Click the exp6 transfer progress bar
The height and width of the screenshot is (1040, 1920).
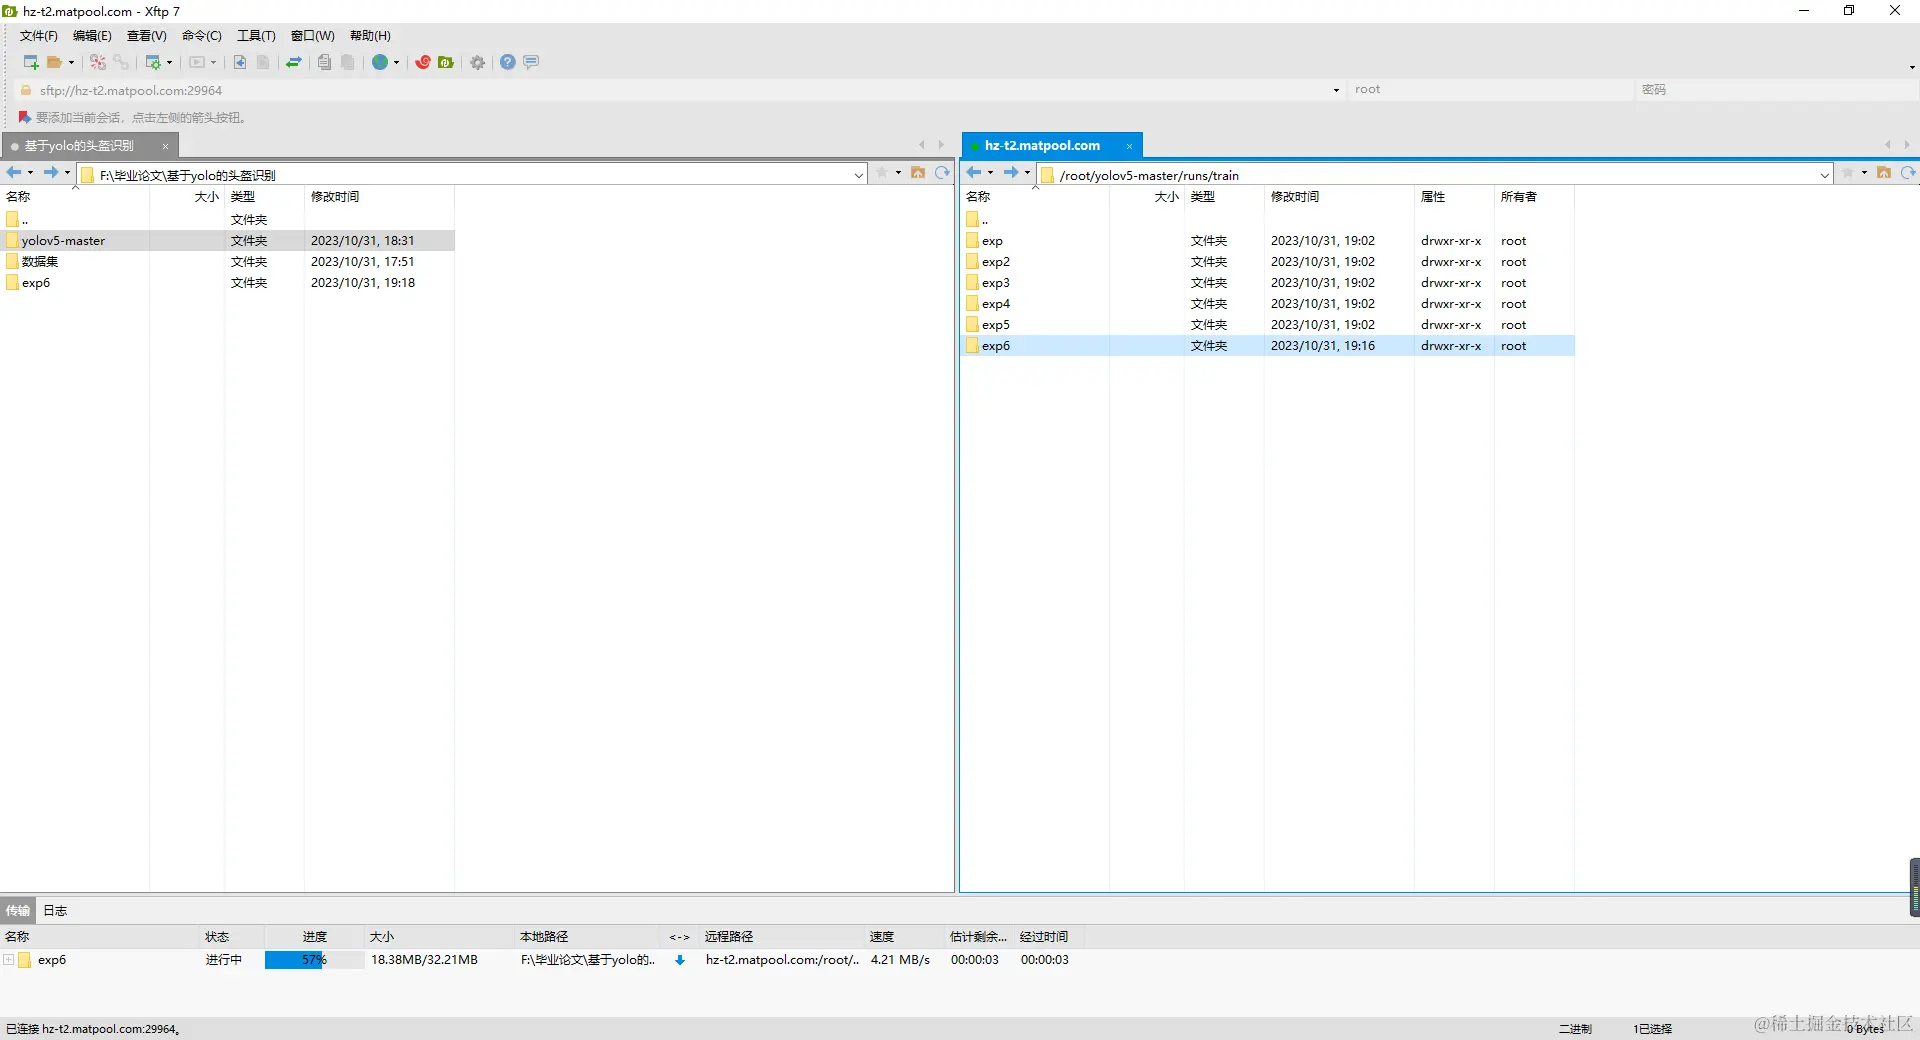click(x=314, y=960)
